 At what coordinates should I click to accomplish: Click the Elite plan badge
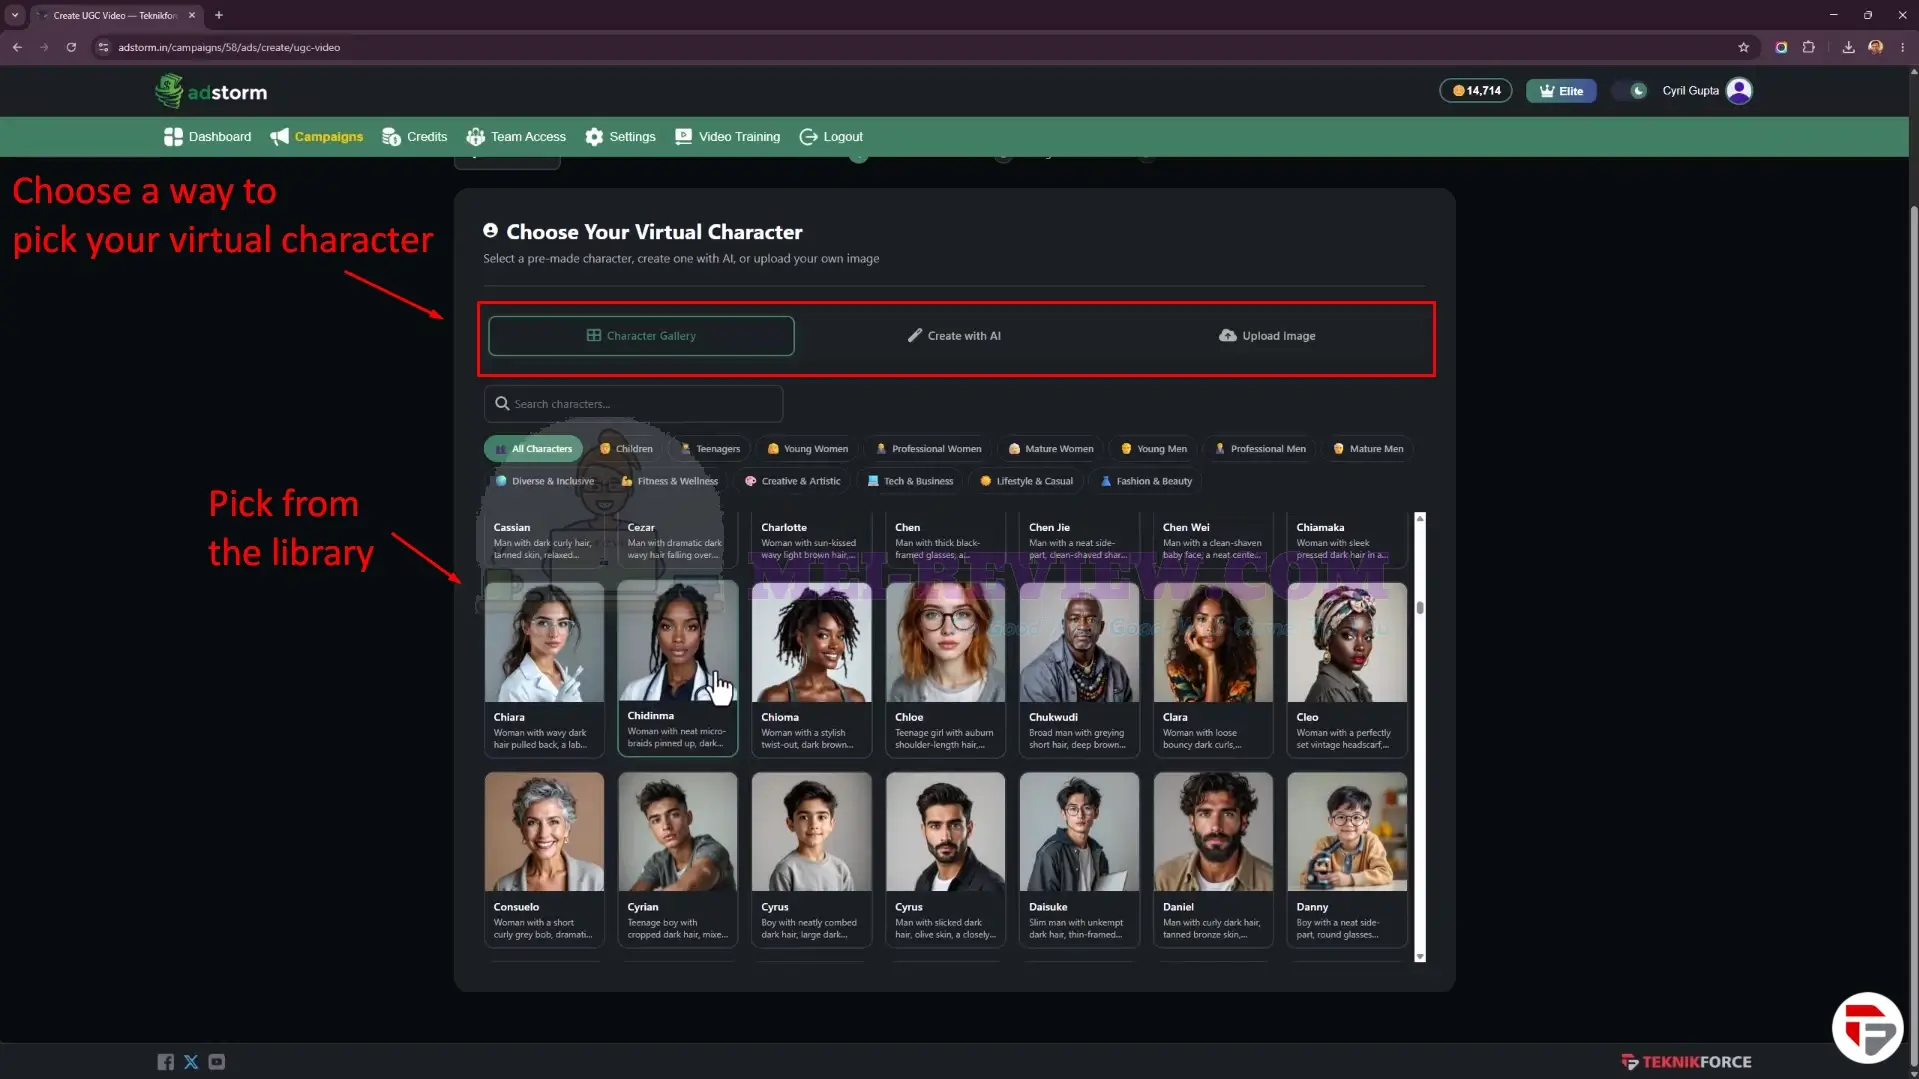click(x=1561, y=91)
